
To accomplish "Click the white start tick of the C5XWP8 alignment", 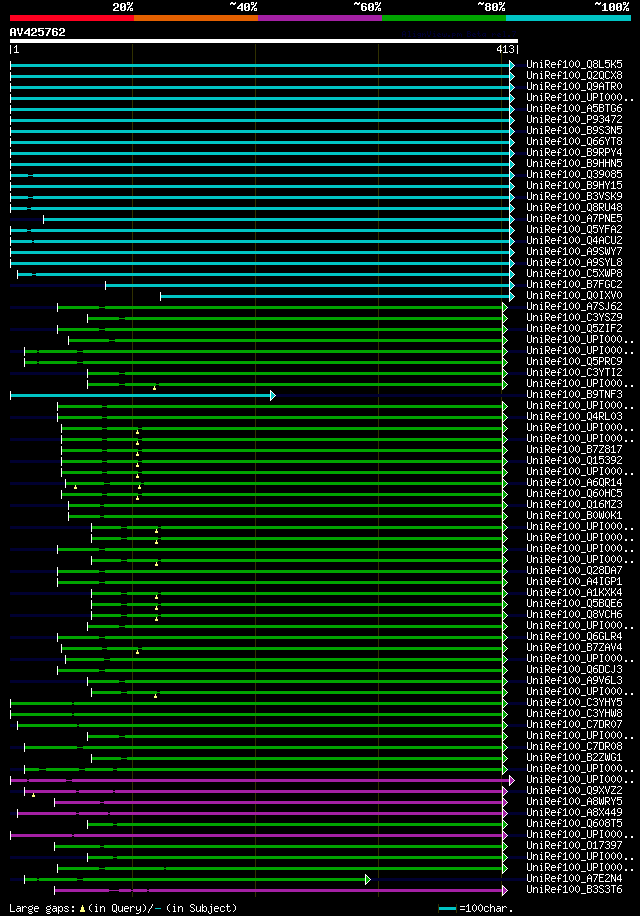I will tap(18, 275).
